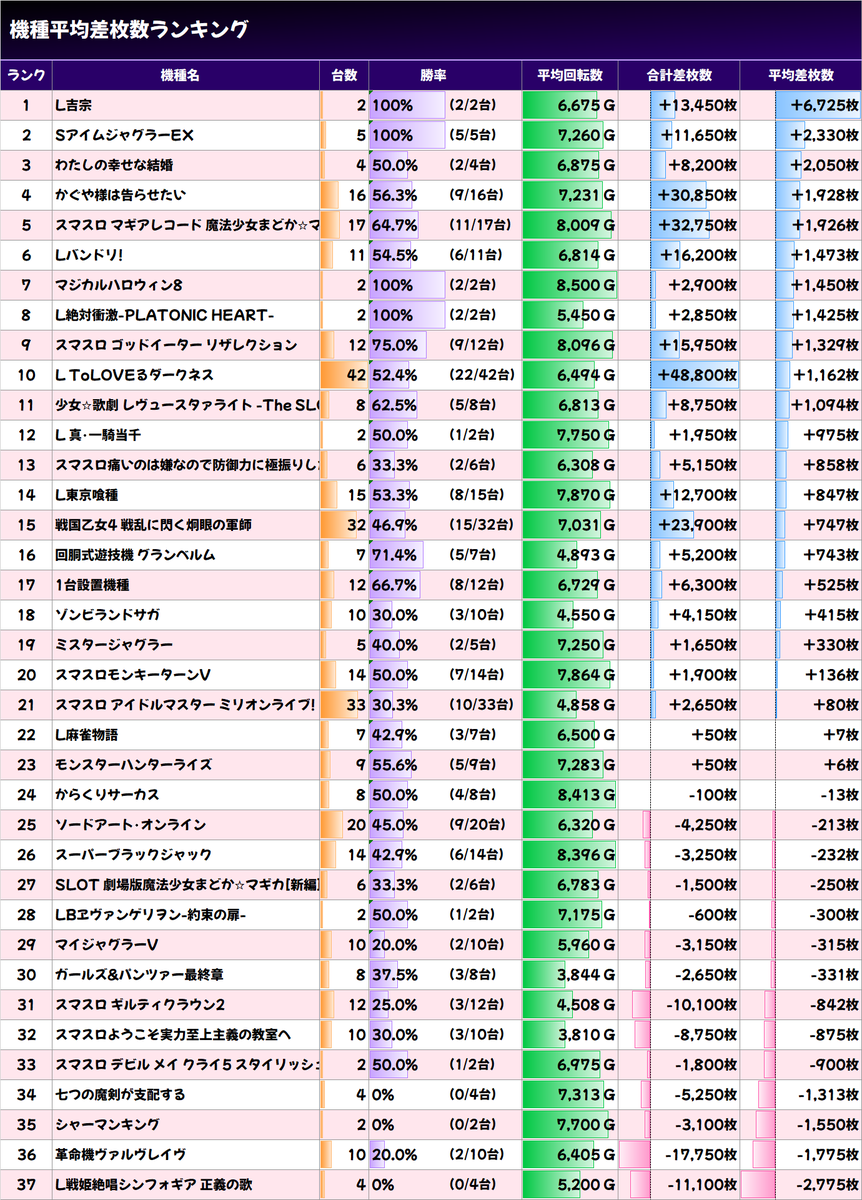Image resolution: width=862 pixels, height=1200 pixels.
Task: Click average spins 3,810 G cell
Action: [570, 1035]
